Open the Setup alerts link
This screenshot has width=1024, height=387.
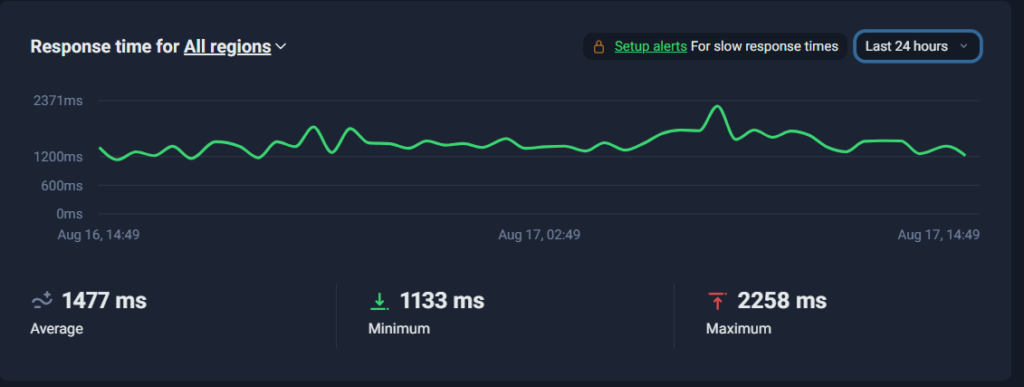click(650, 46)
